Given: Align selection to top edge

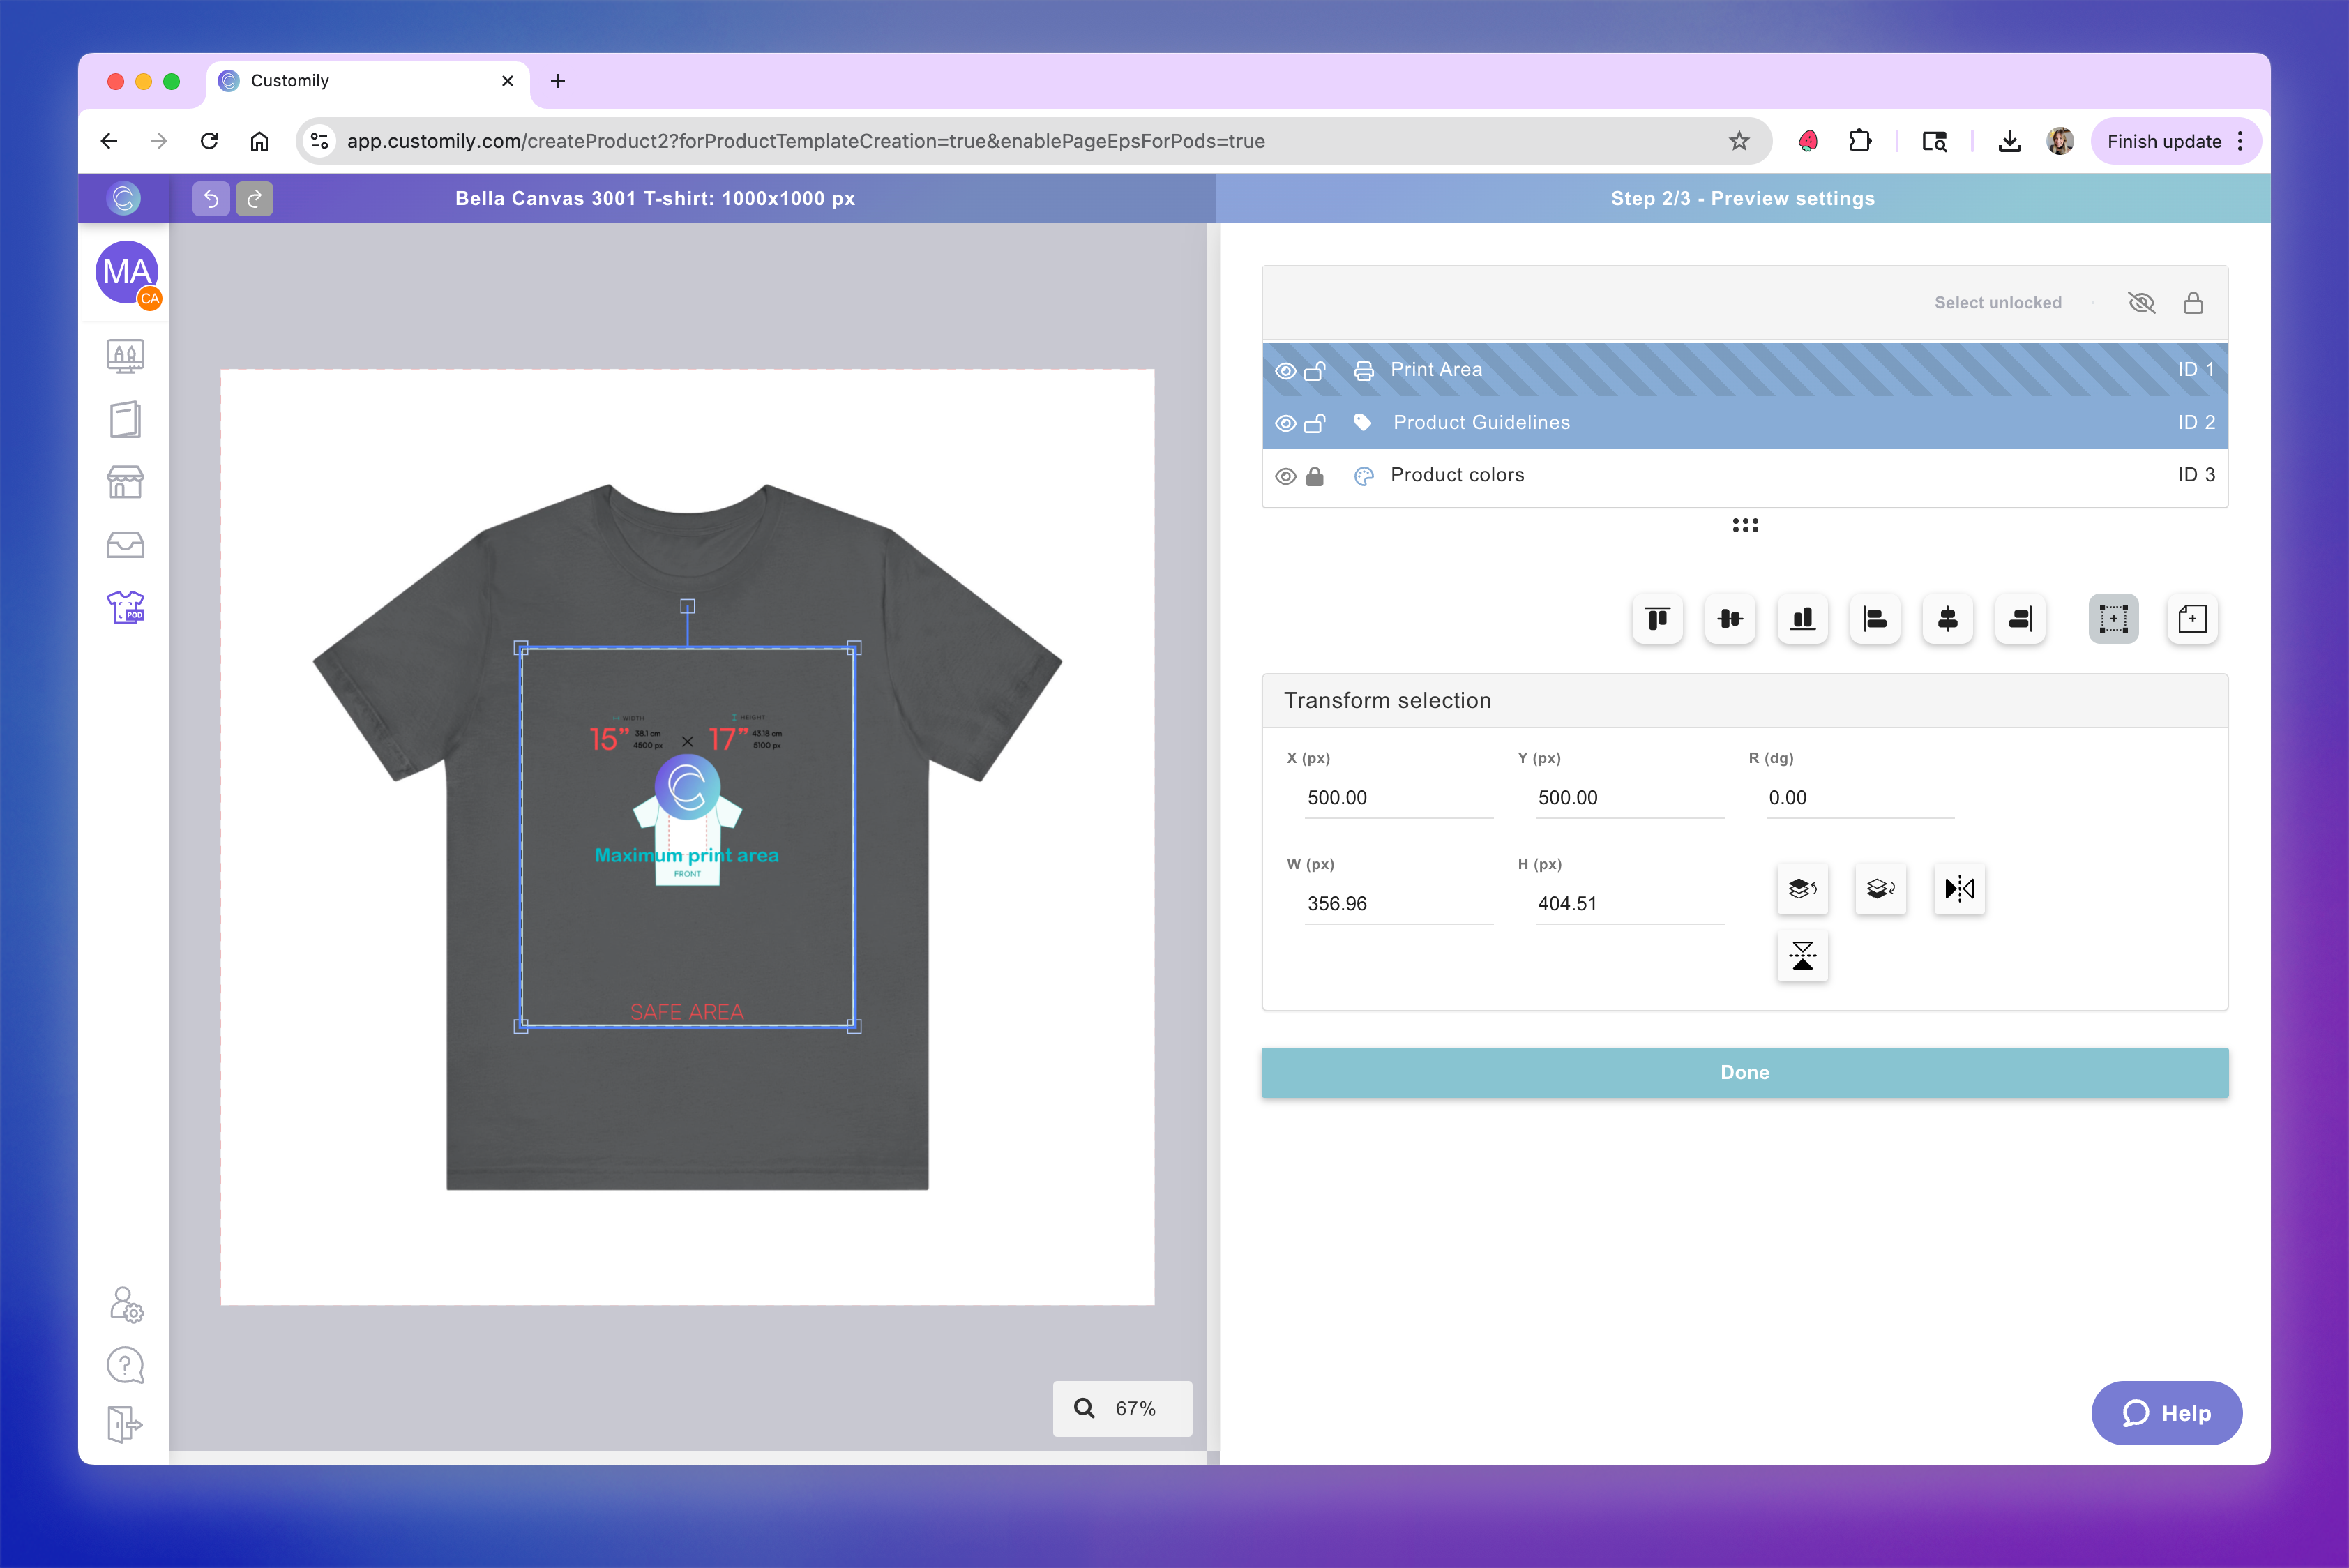Looking at the screenshot, I should (1657, 619).
